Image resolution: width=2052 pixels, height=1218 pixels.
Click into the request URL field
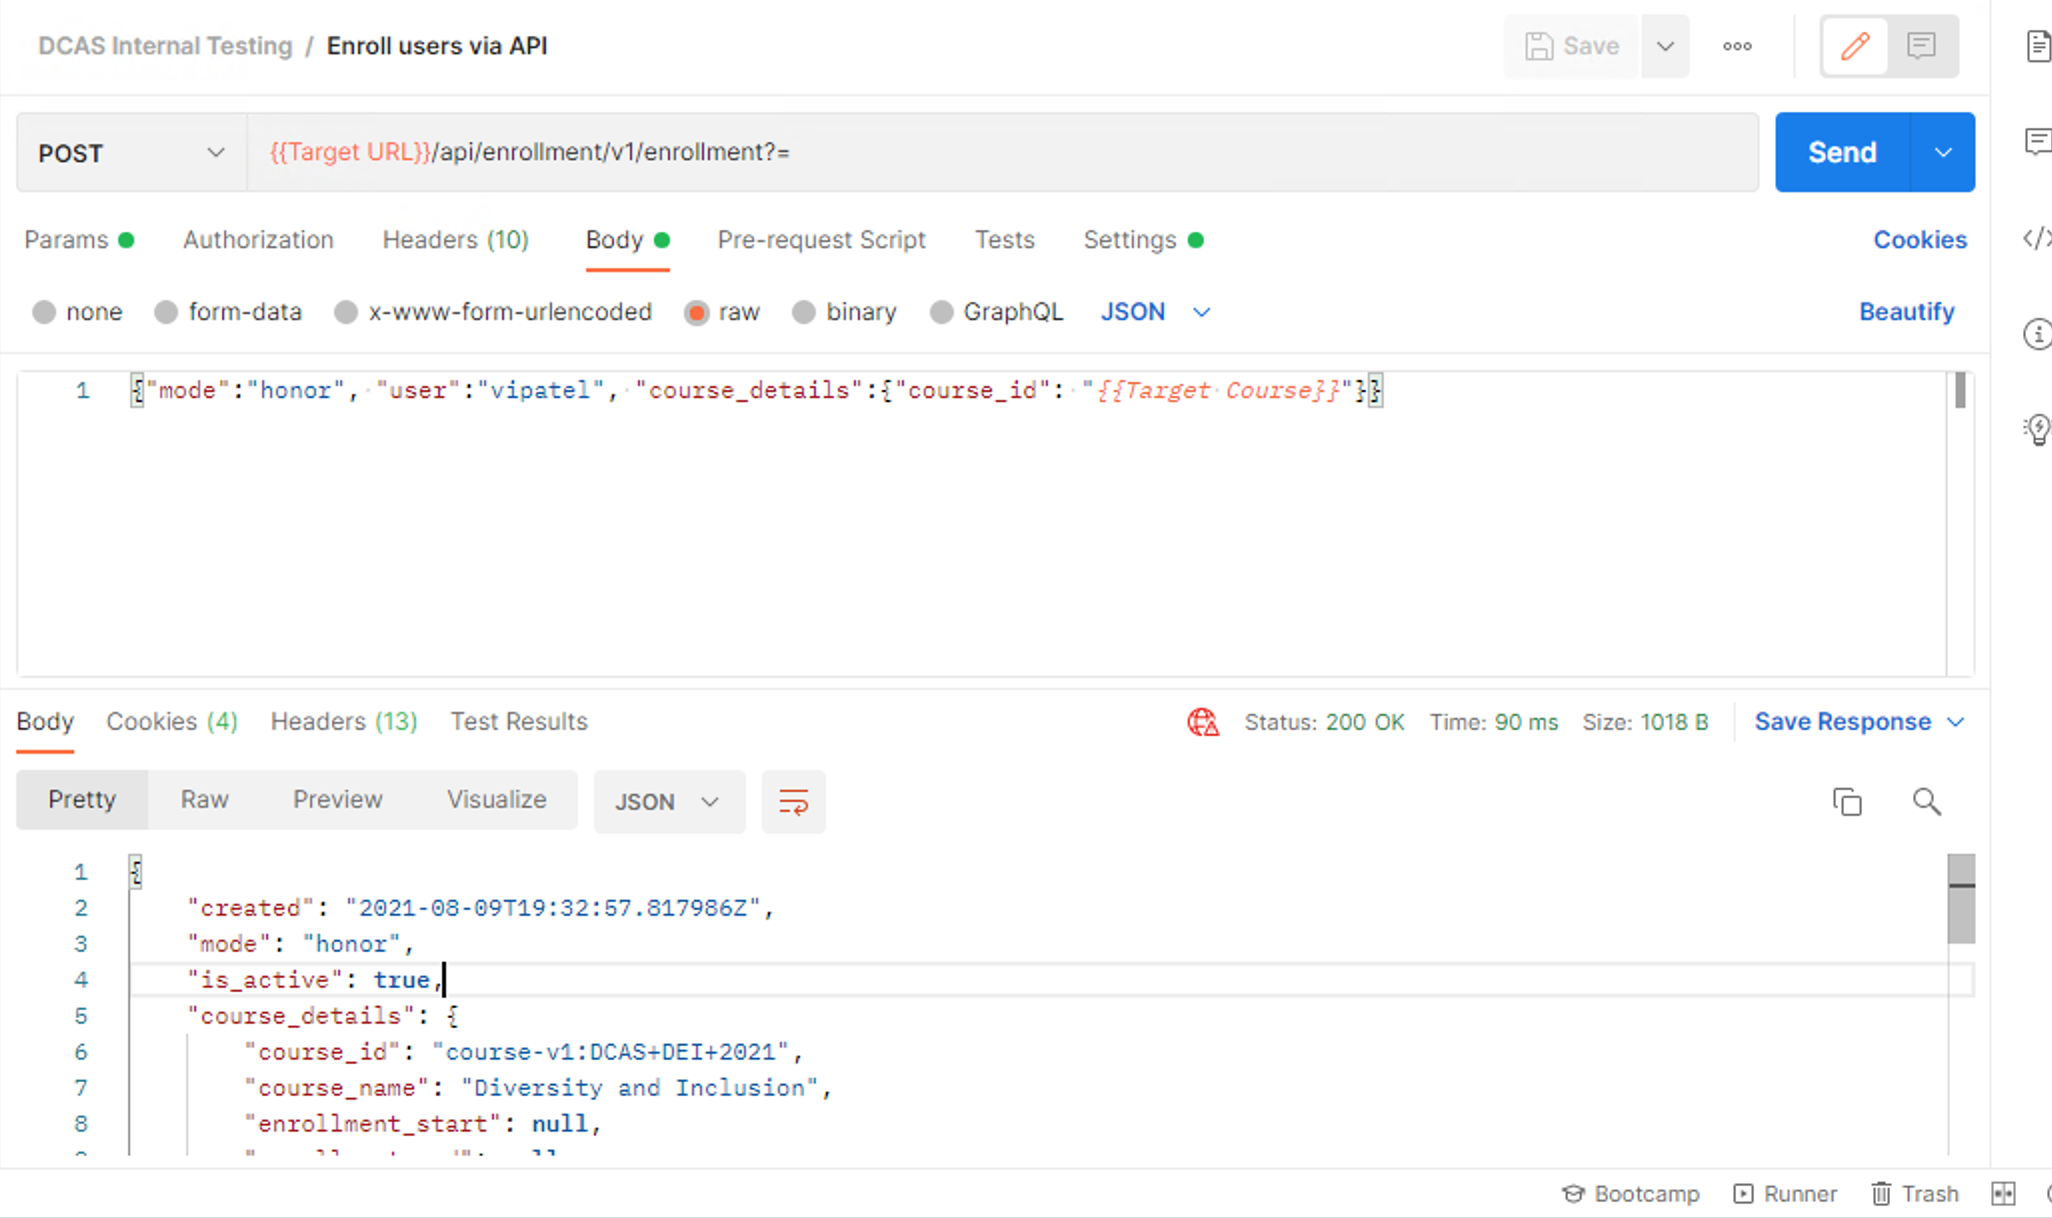tap(1003, 152)
